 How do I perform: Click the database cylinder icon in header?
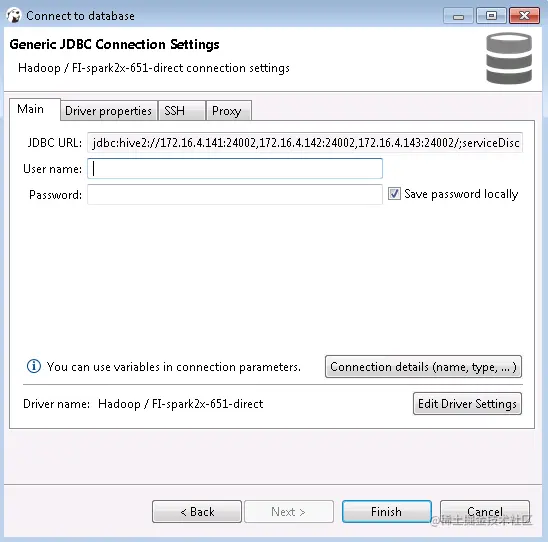point(509,58)
